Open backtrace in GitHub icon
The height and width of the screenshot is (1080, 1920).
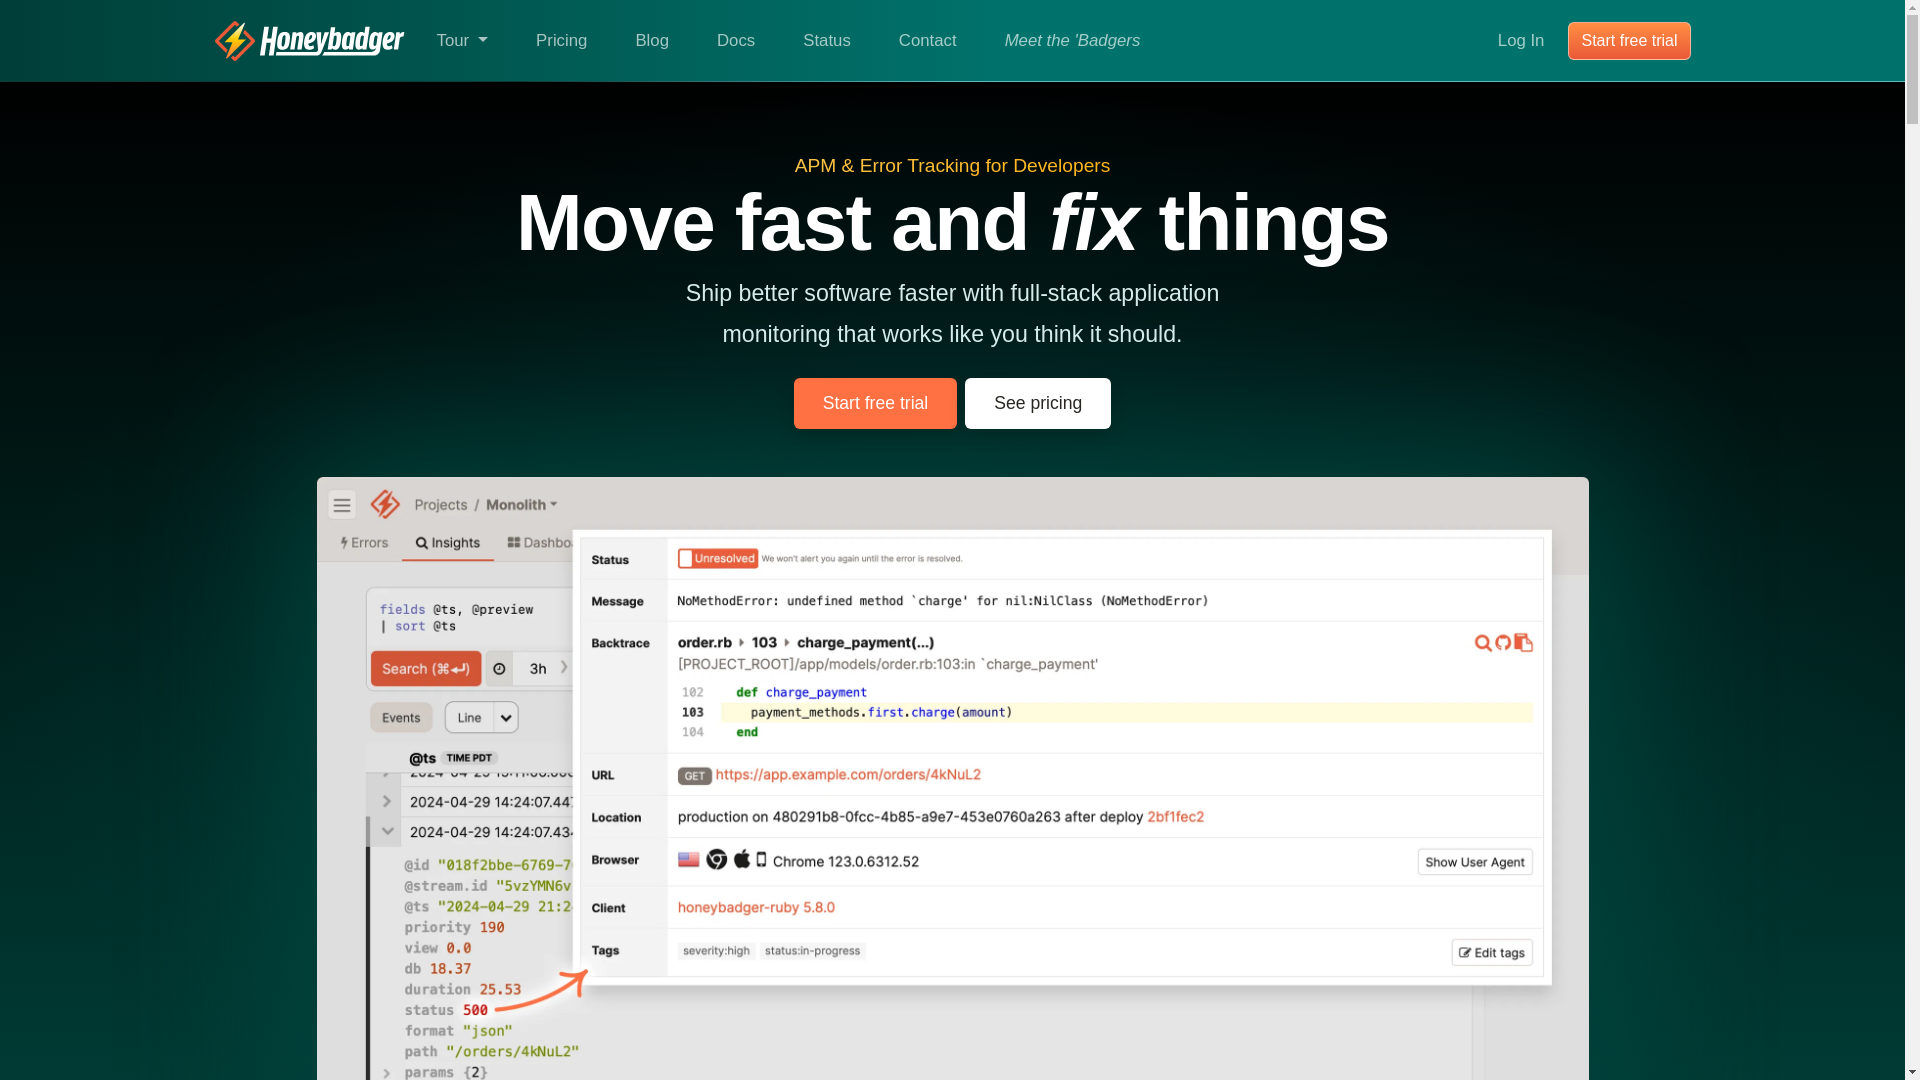pos(1503,643)
